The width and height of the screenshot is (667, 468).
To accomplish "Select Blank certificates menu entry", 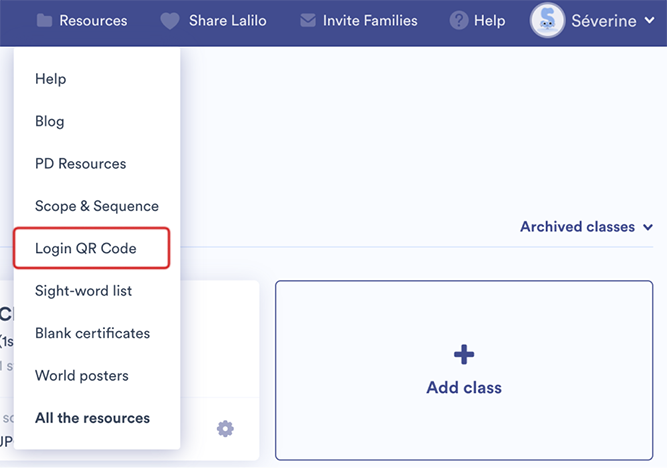I will click(92, 333).
